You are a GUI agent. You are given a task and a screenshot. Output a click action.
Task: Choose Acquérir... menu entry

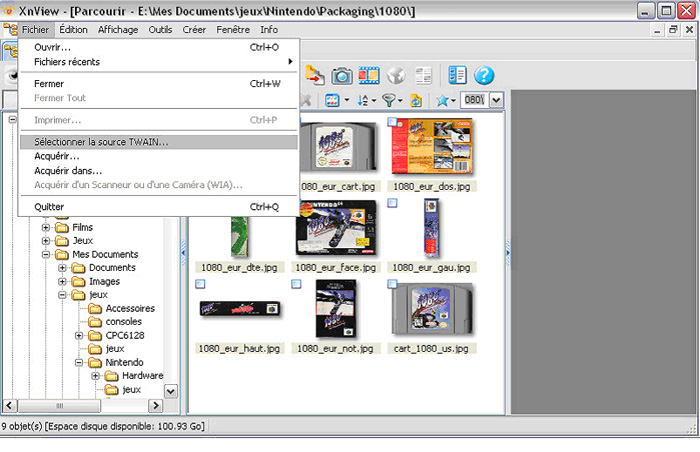(158, 156)
